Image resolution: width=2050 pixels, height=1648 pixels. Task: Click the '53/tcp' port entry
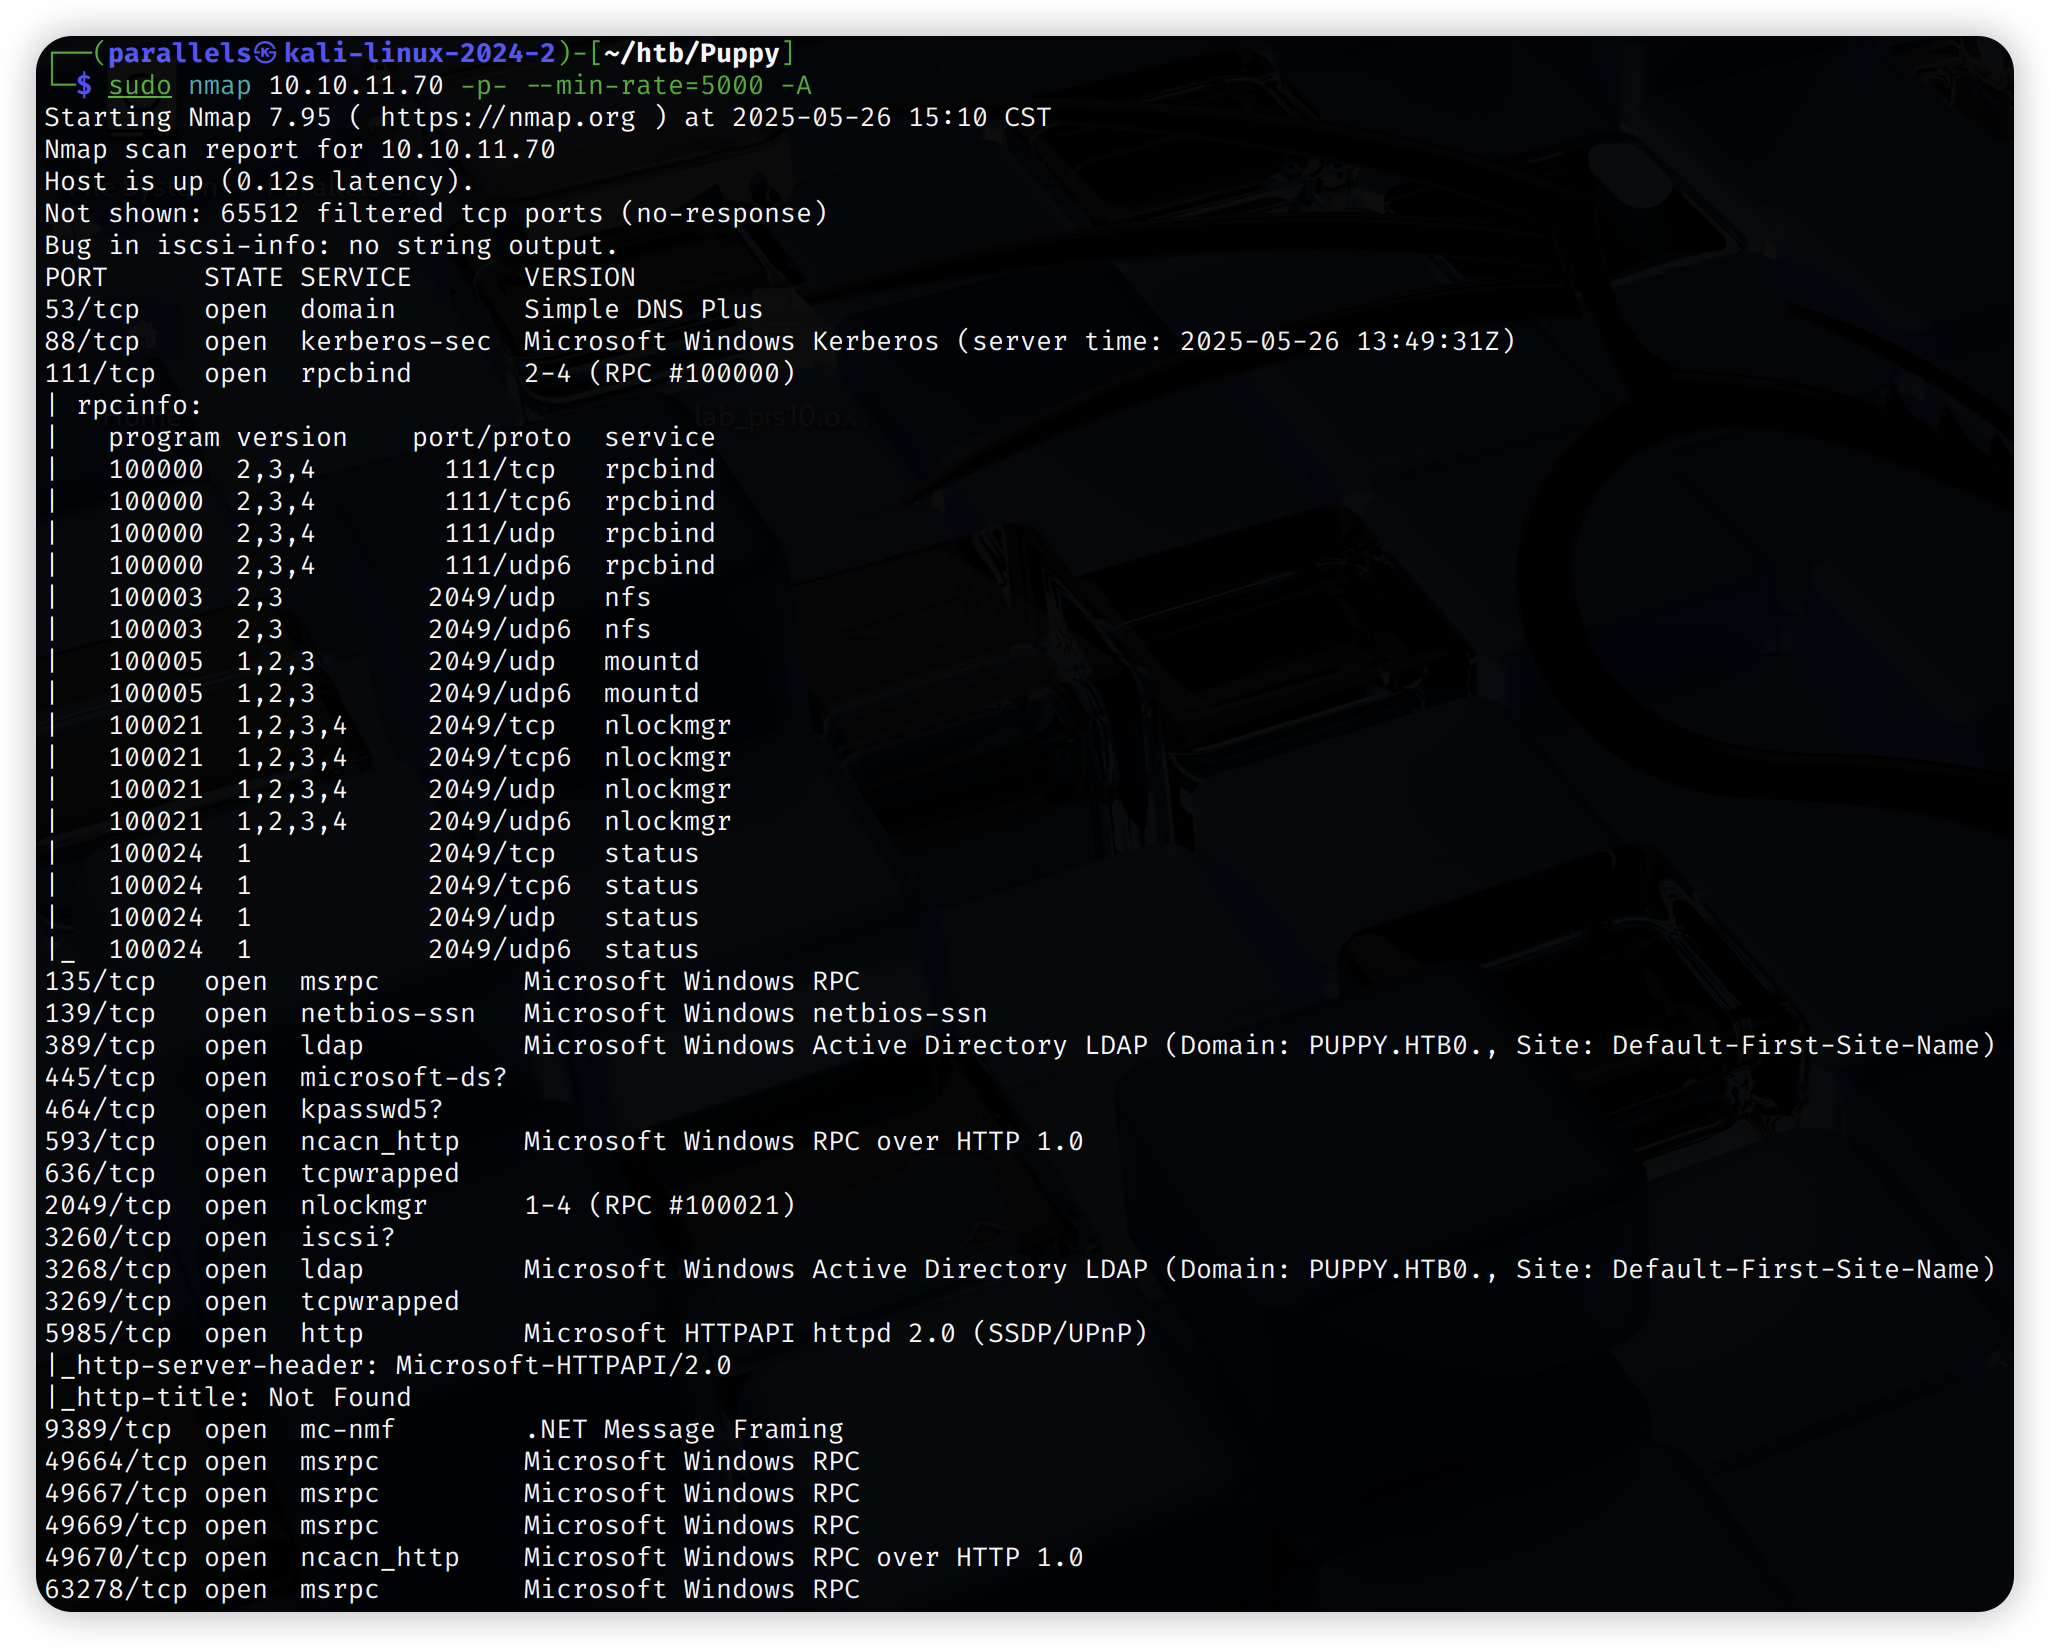(x=92, y=310)
